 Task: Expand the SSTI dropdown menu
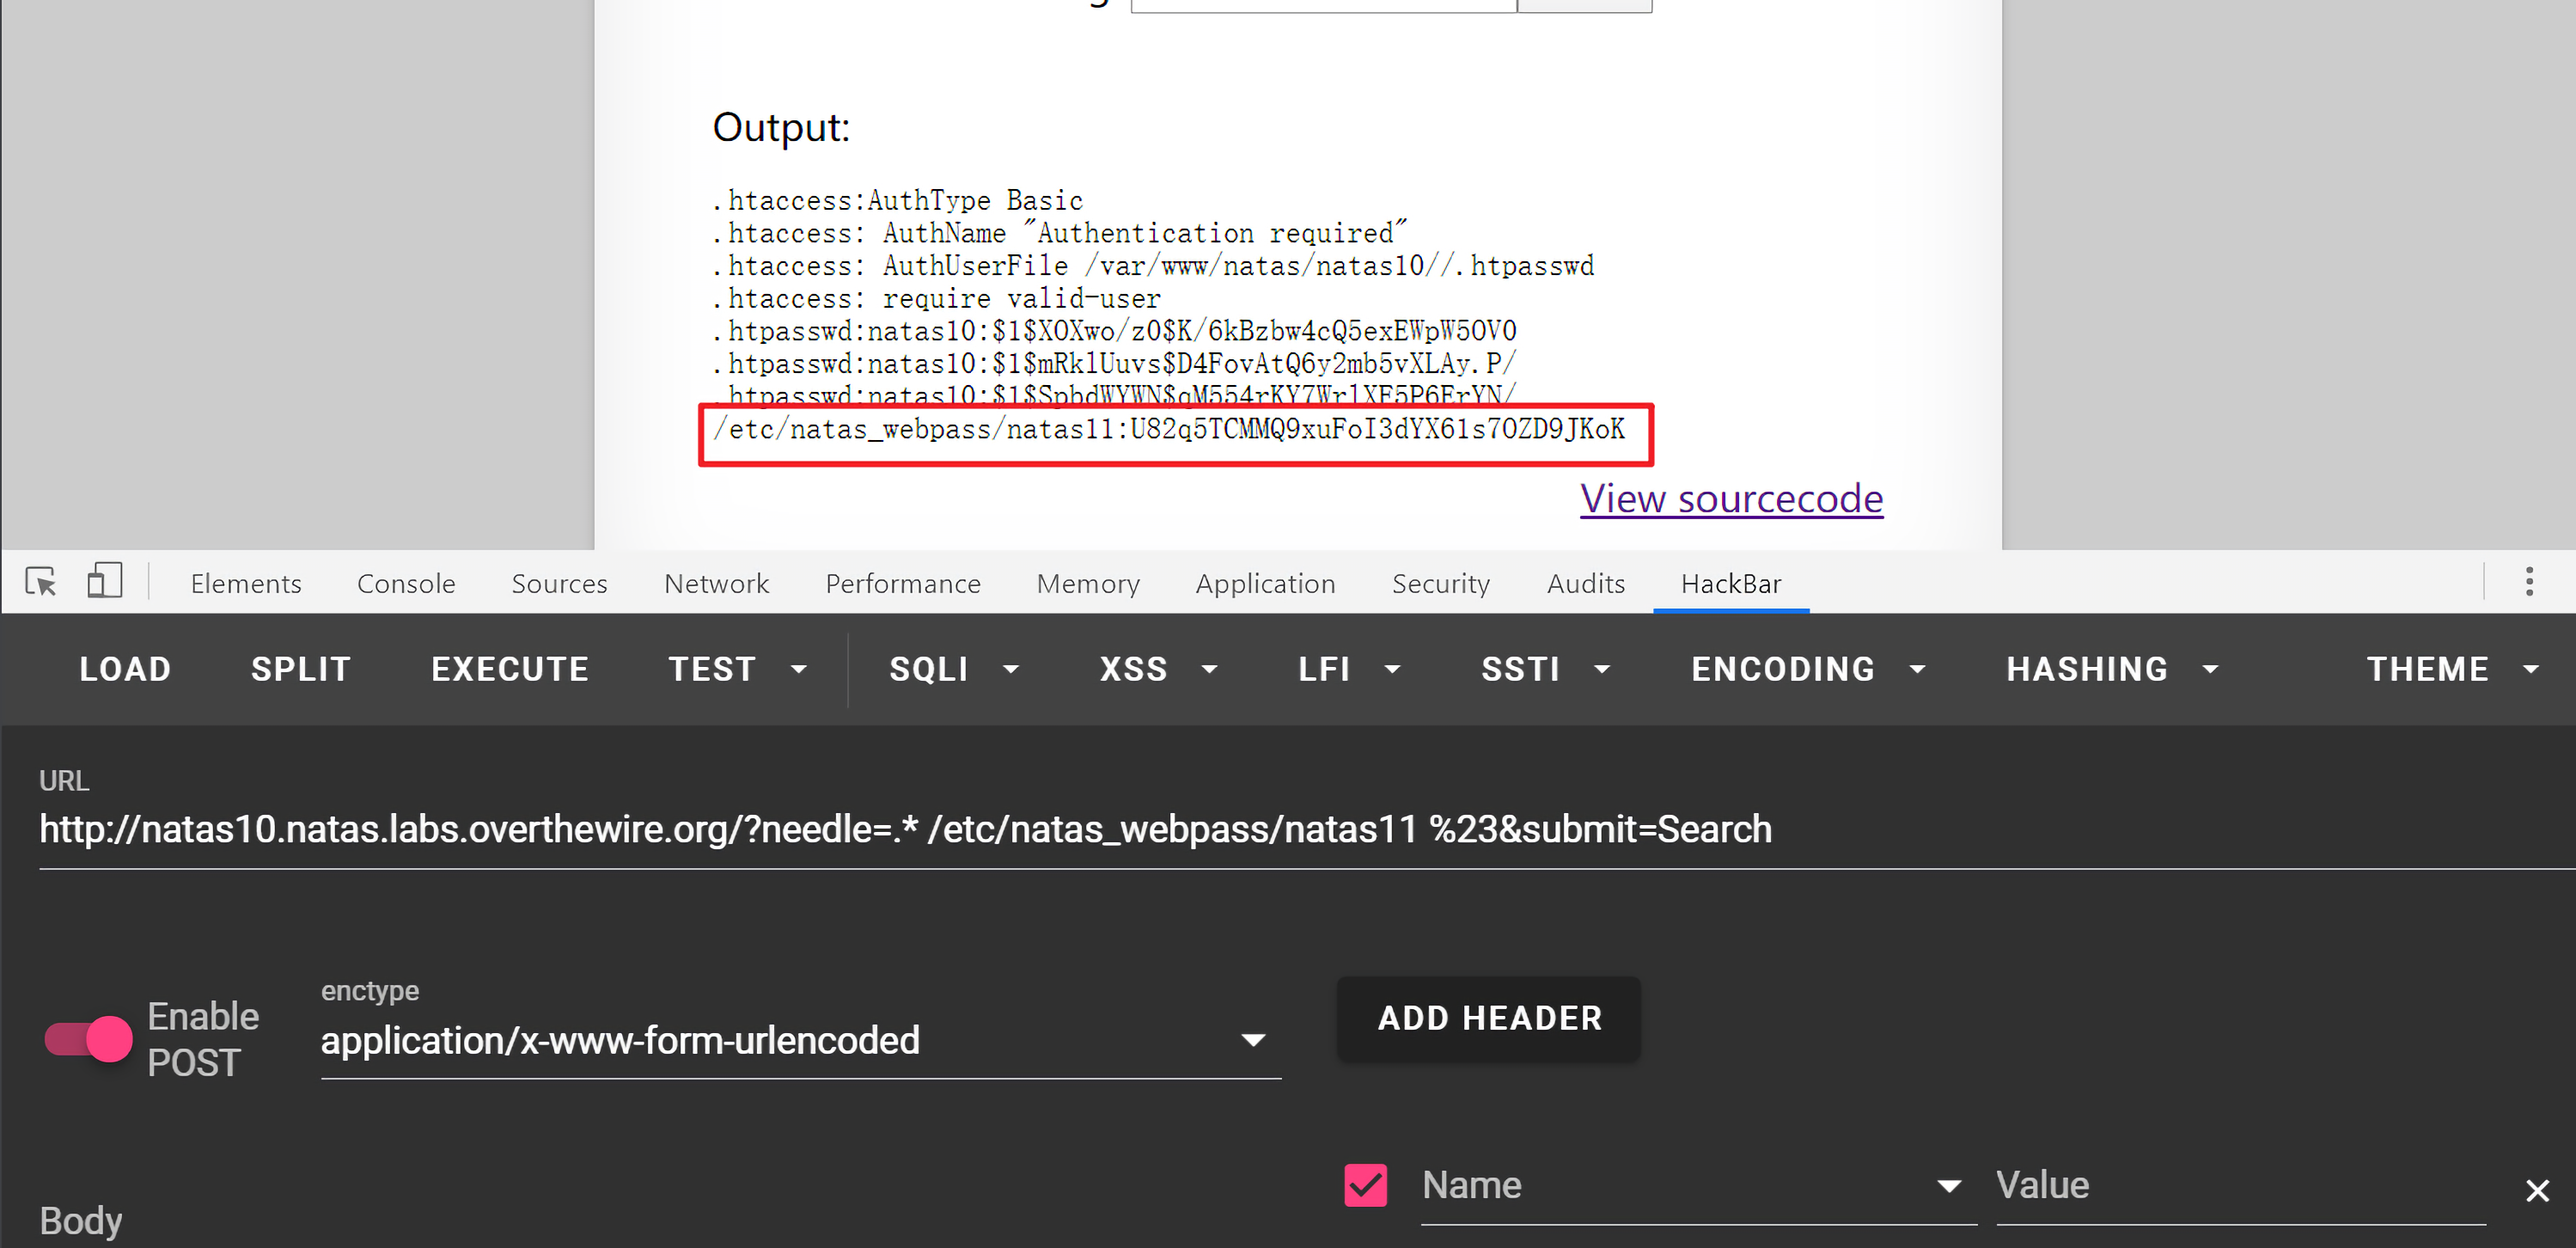[1545, 669]
